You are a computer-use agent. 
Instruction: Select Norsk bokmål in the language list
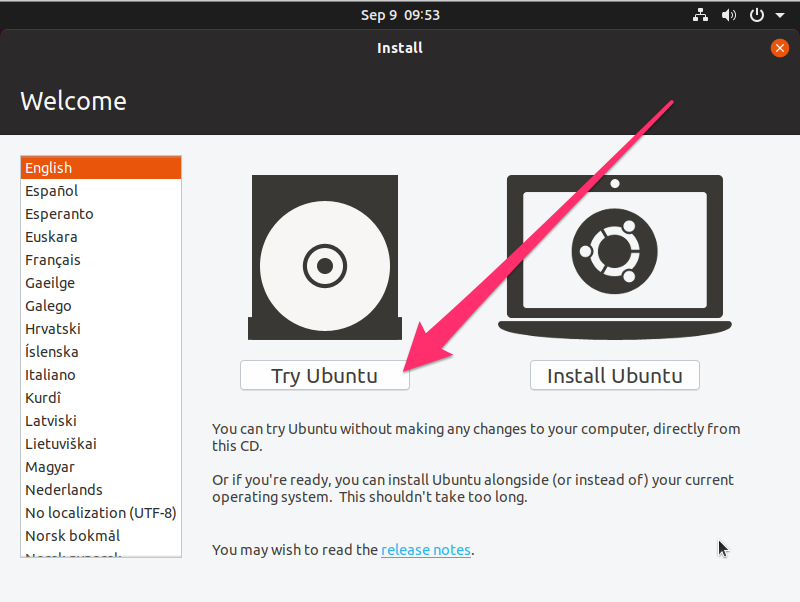point(101,535)
